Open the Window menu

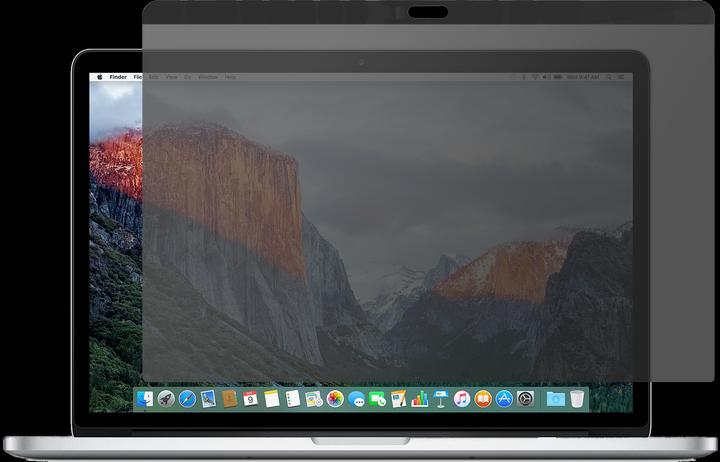[208, 77]
